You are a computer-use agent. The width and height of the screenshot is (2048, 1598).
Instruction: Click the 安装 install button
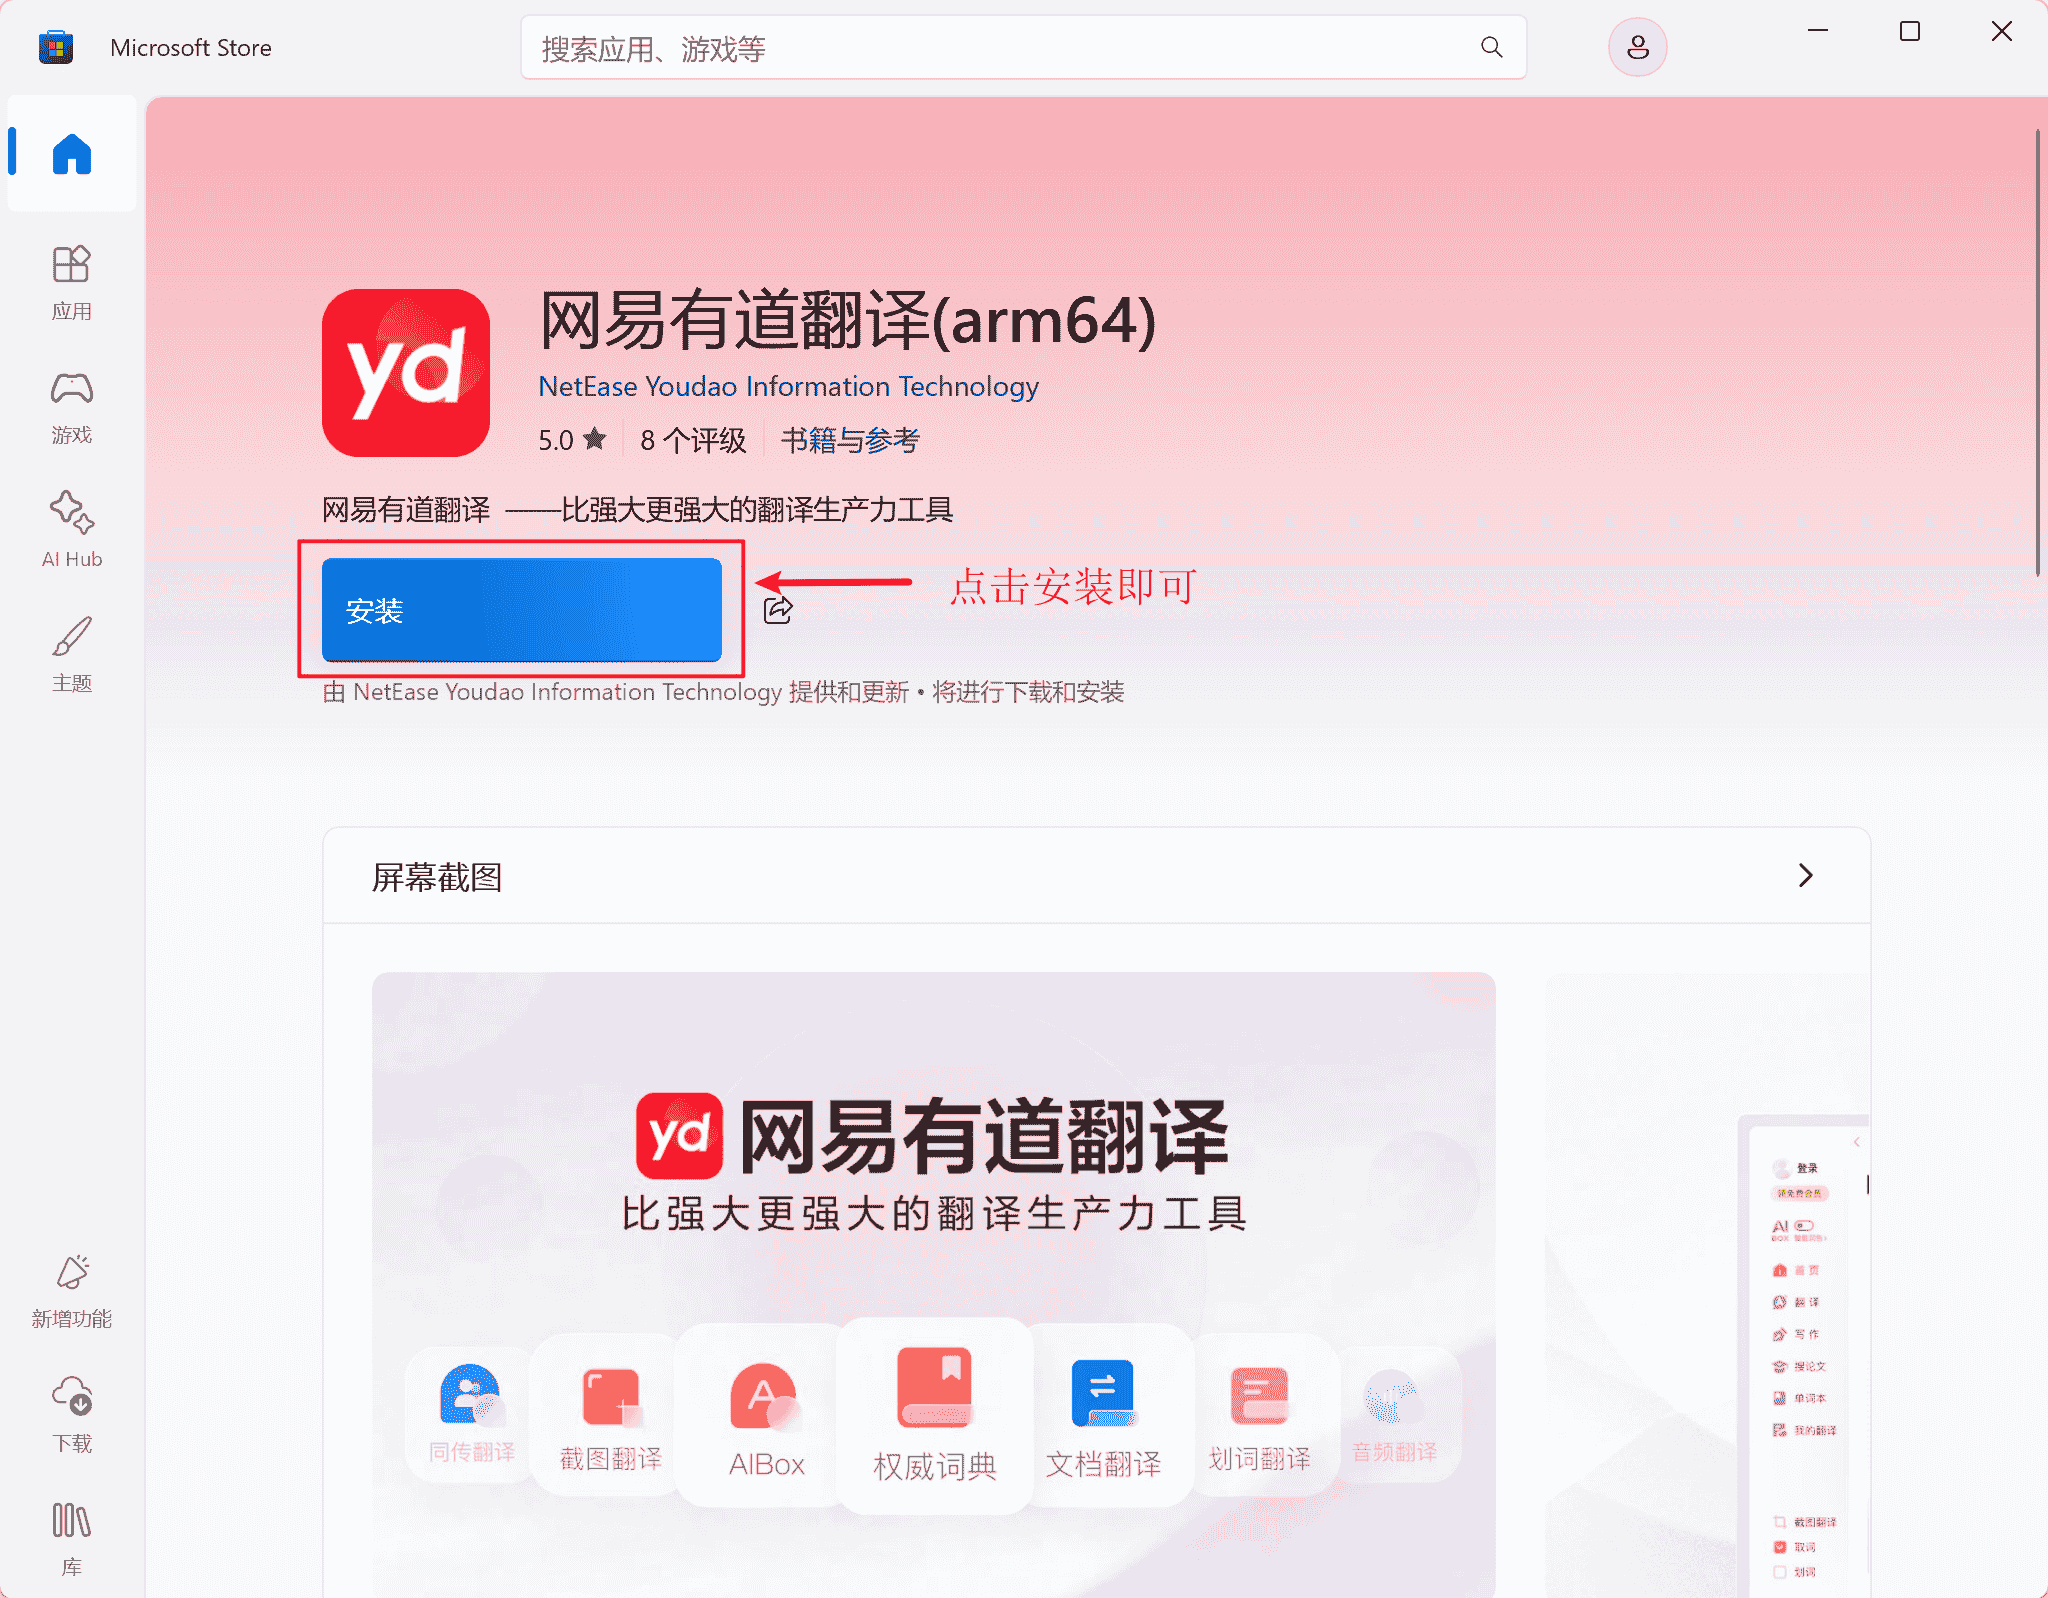(521, 610)
